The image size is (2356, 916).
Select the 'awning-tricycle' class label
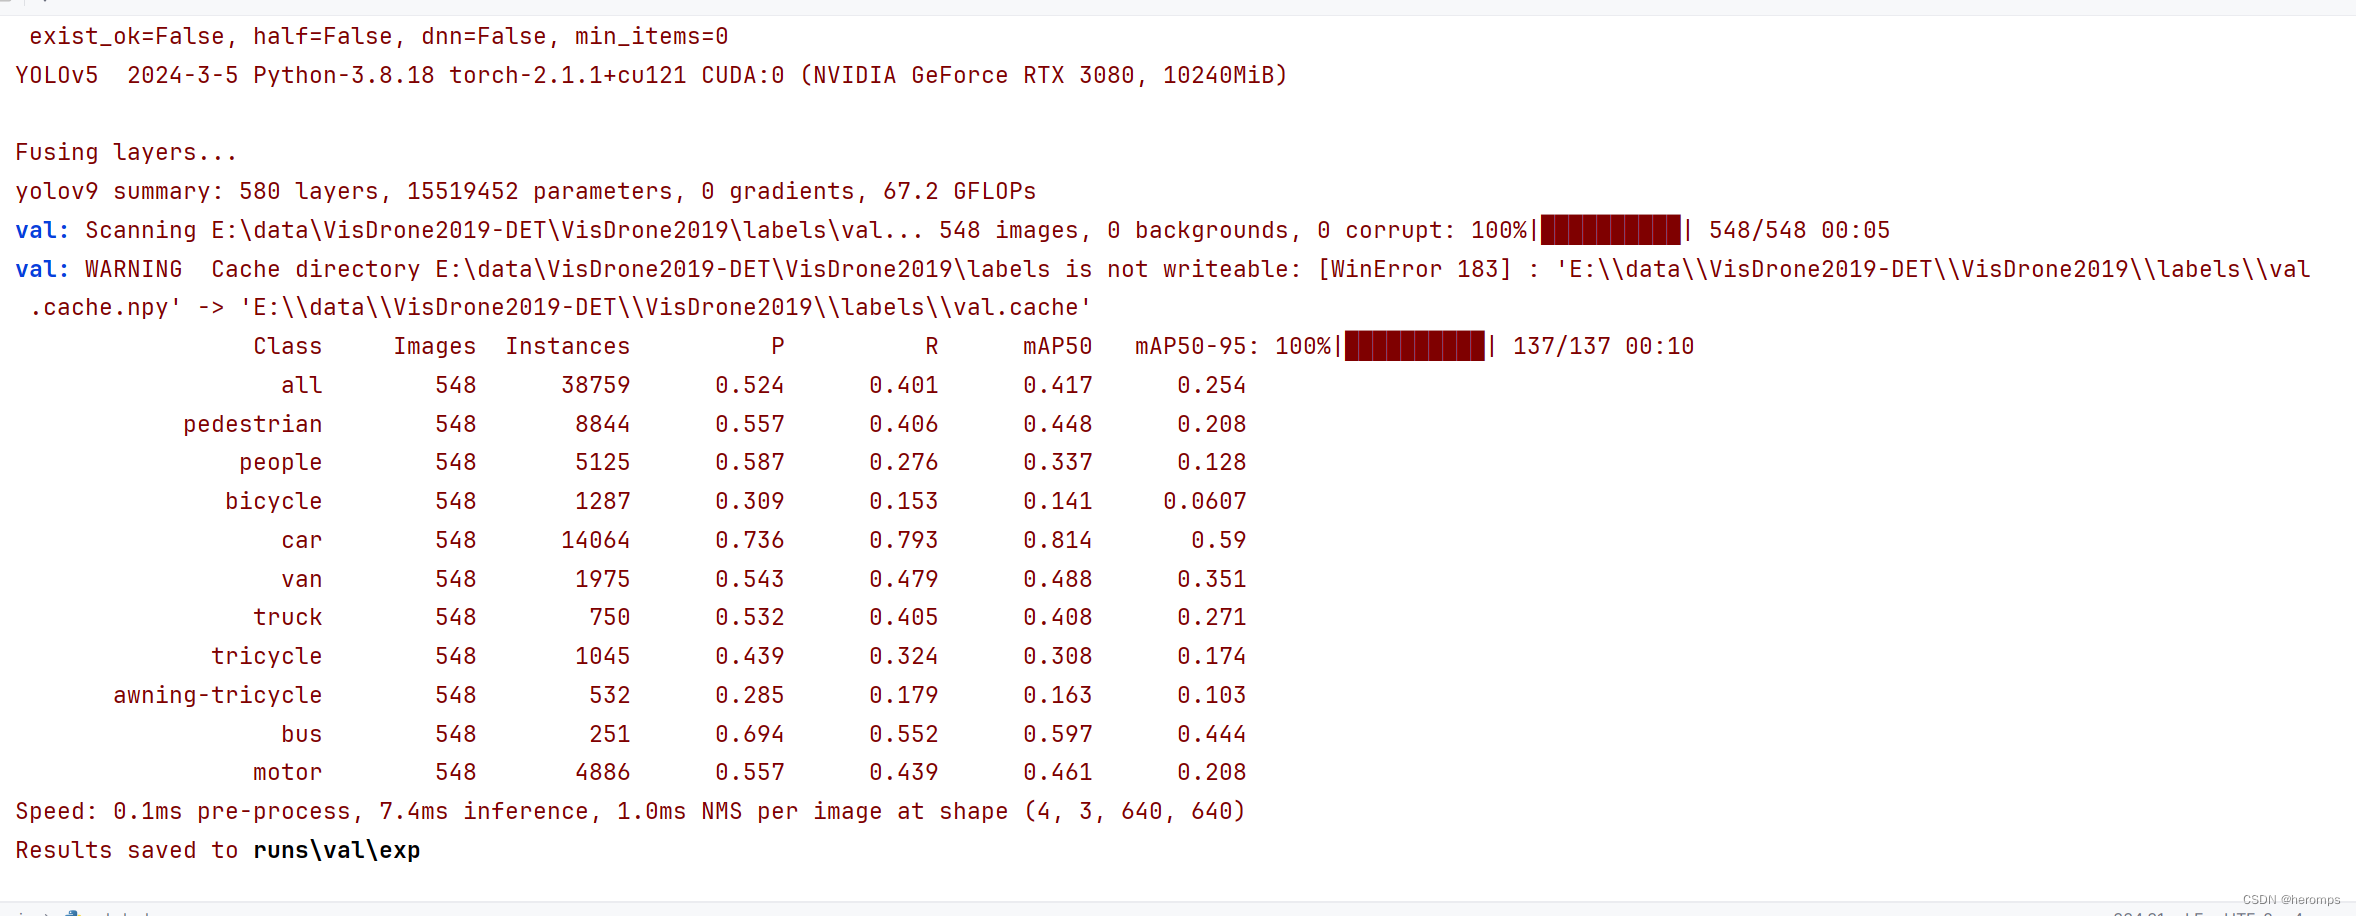[217, 695]
